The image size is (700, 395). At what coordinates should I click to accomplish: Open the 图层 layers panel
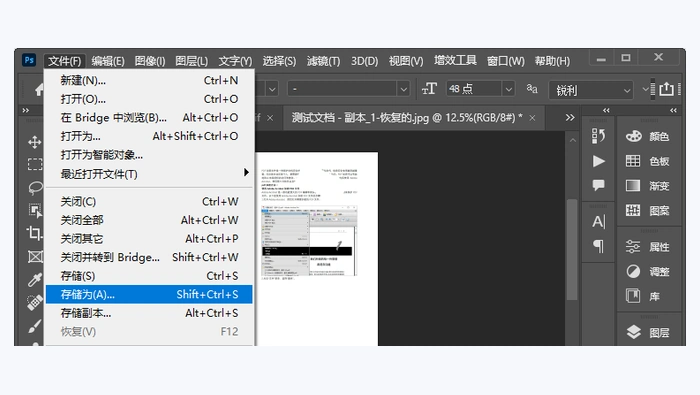point(648,333)
